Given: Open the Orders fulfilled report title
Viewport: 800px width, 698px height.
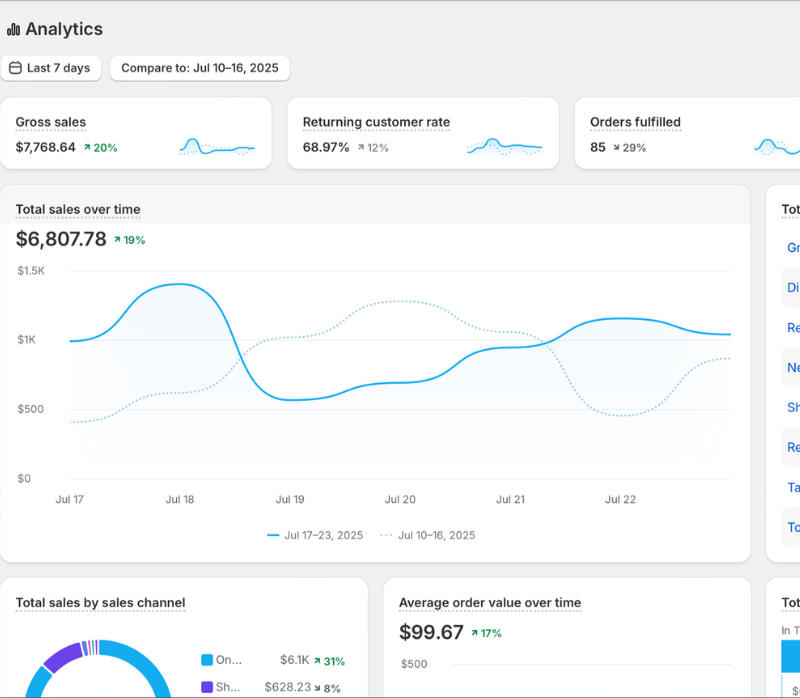Looking at the screenshot, I should click(635, 122).
